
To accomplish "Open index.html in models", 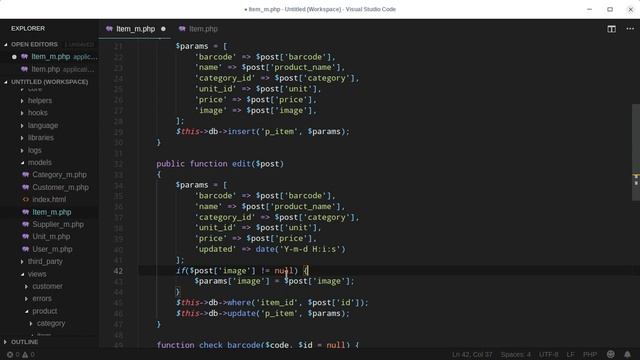I will [49, 200].
